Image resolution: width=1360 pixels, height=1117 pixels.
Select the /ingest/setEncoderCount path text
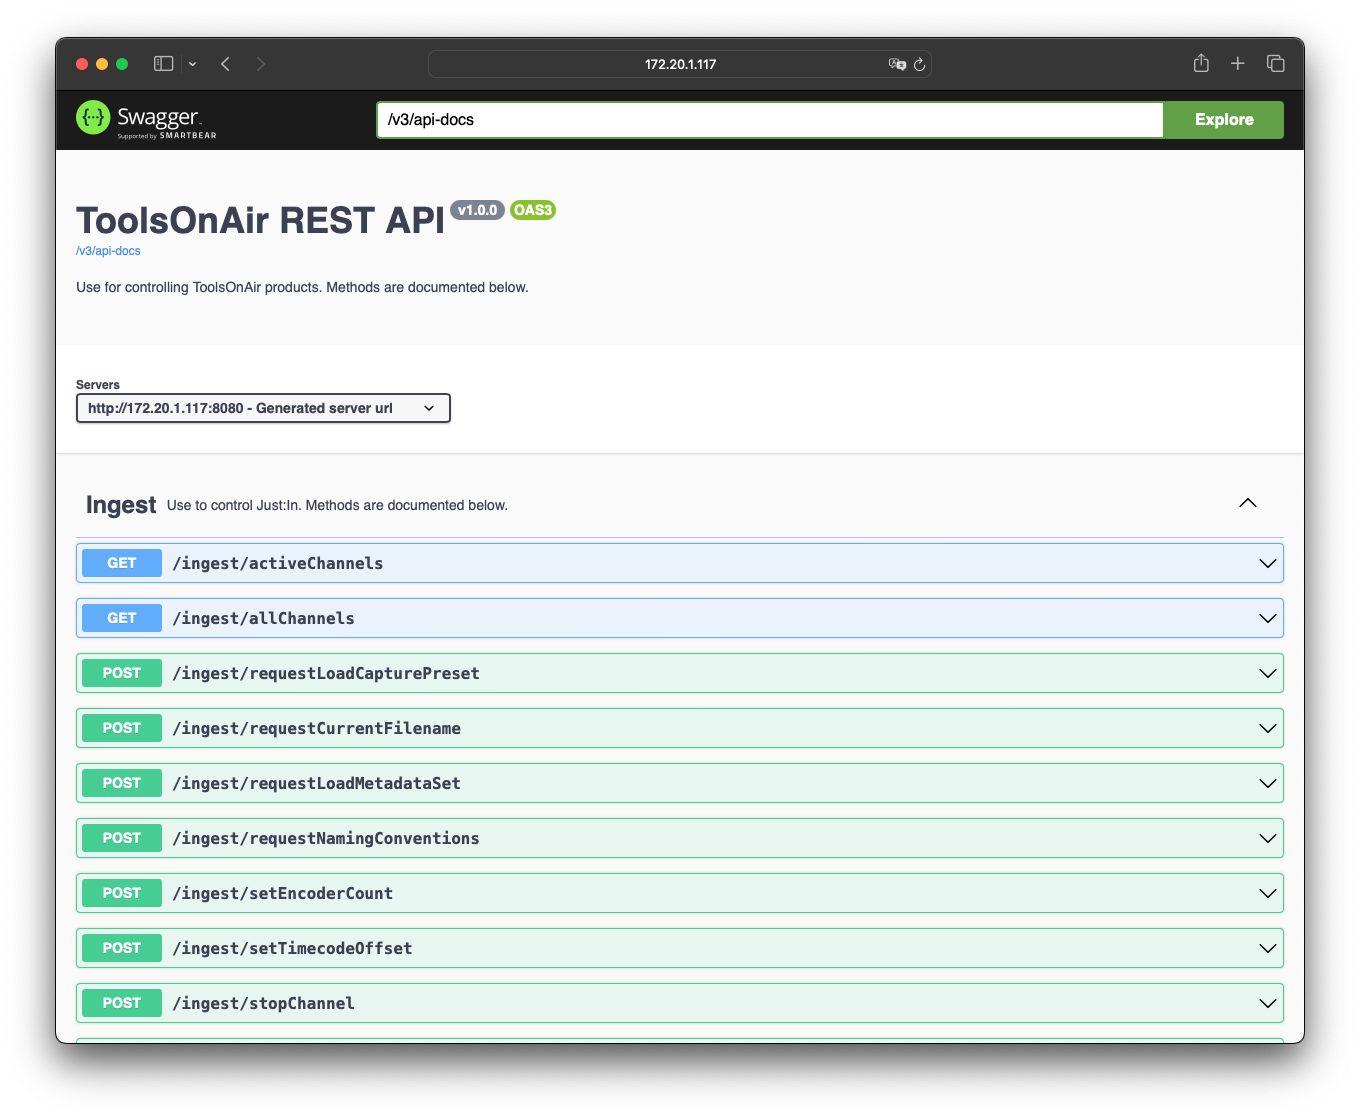(x=283, y=893)
